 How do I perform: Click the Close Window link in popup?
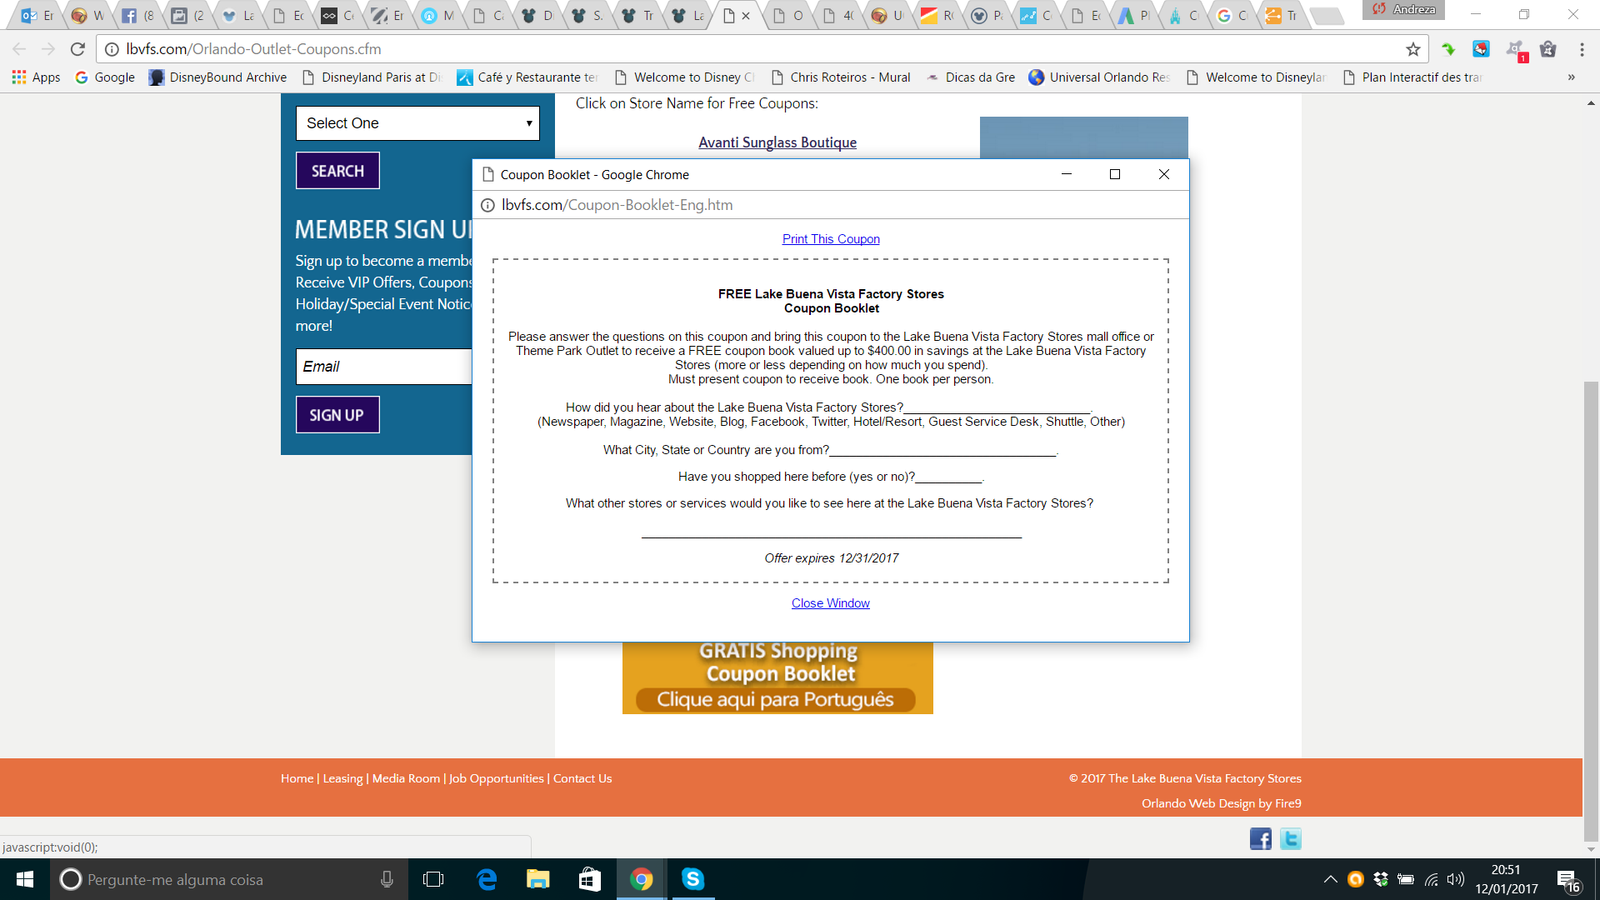pyautogui.click(x=830, y=603)
